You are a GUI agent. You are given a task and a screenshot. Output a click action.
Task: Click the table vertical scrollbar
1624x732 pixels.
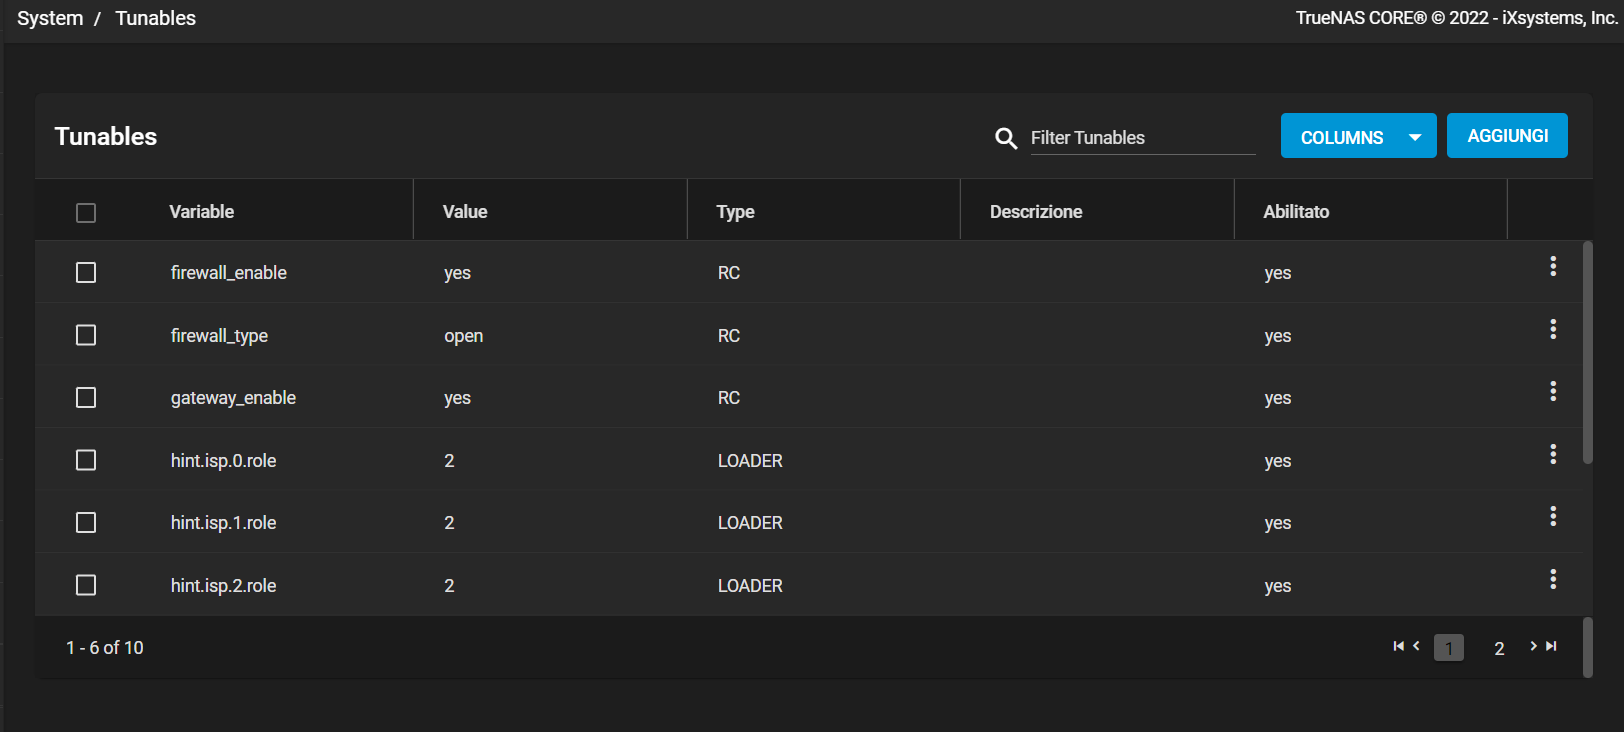tap(1588, 352)
